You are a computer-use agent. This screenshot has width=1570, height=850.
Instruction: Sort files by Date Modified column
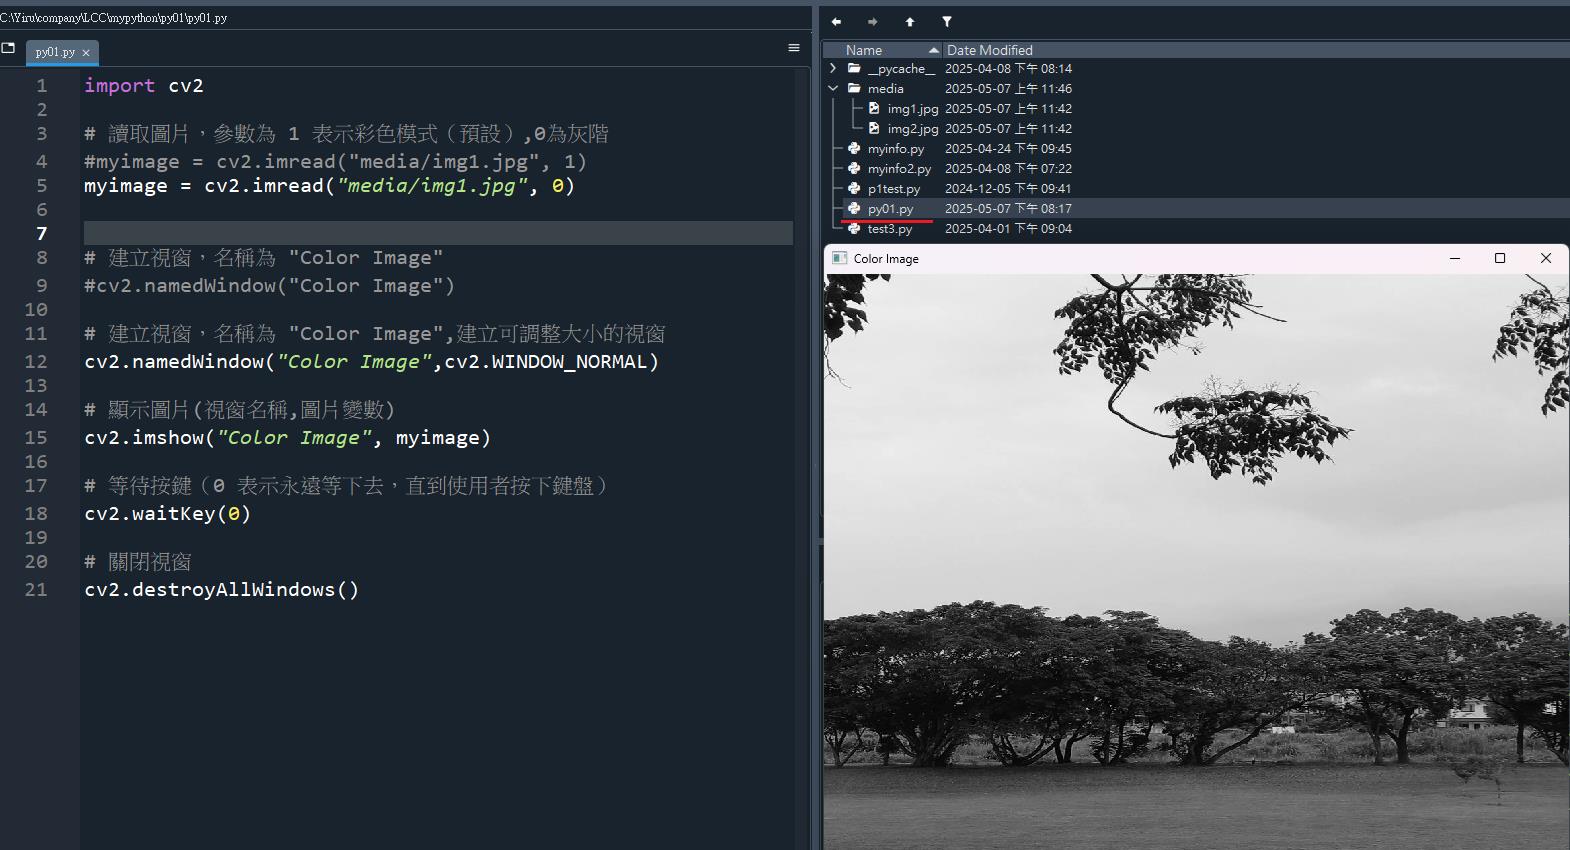tap(989, 50)
